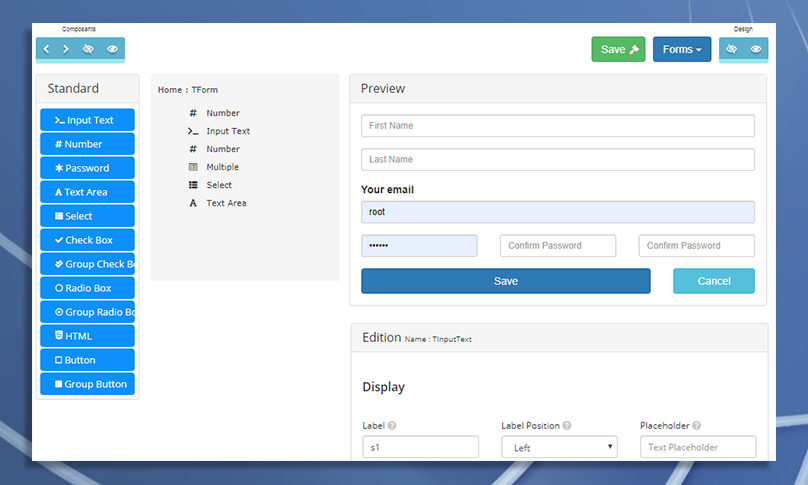Select the Multiple item in form tree
Screen dimensions: 808x485
222,167
